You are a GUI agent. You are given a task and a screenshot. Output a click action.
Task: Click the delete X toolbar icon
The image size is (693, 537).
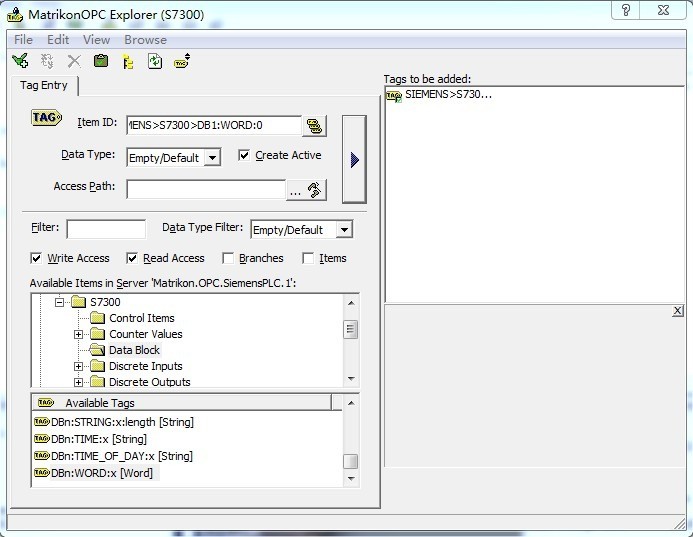click(74, 61)
